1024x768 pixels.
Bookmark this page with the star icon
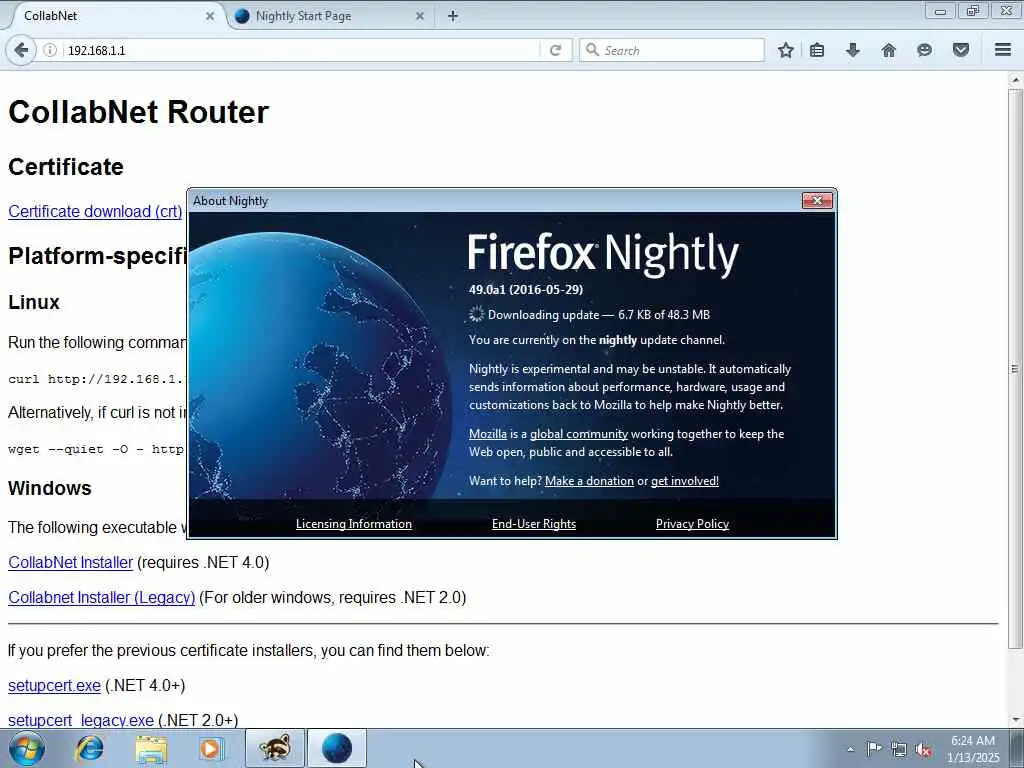(786, 50)
